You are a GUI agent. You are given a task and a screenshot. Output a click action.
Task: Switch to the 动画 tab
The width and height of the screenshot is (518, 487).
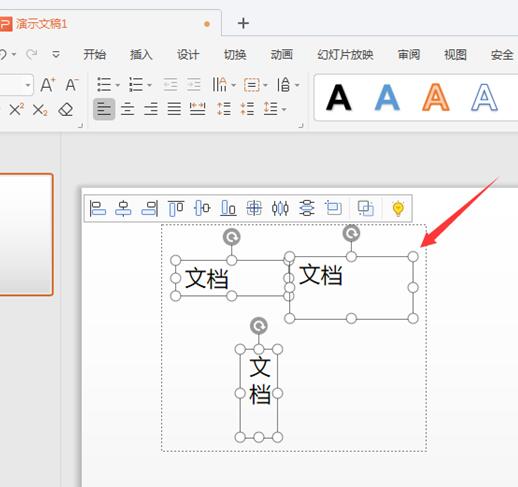click(x=281, y=55)
